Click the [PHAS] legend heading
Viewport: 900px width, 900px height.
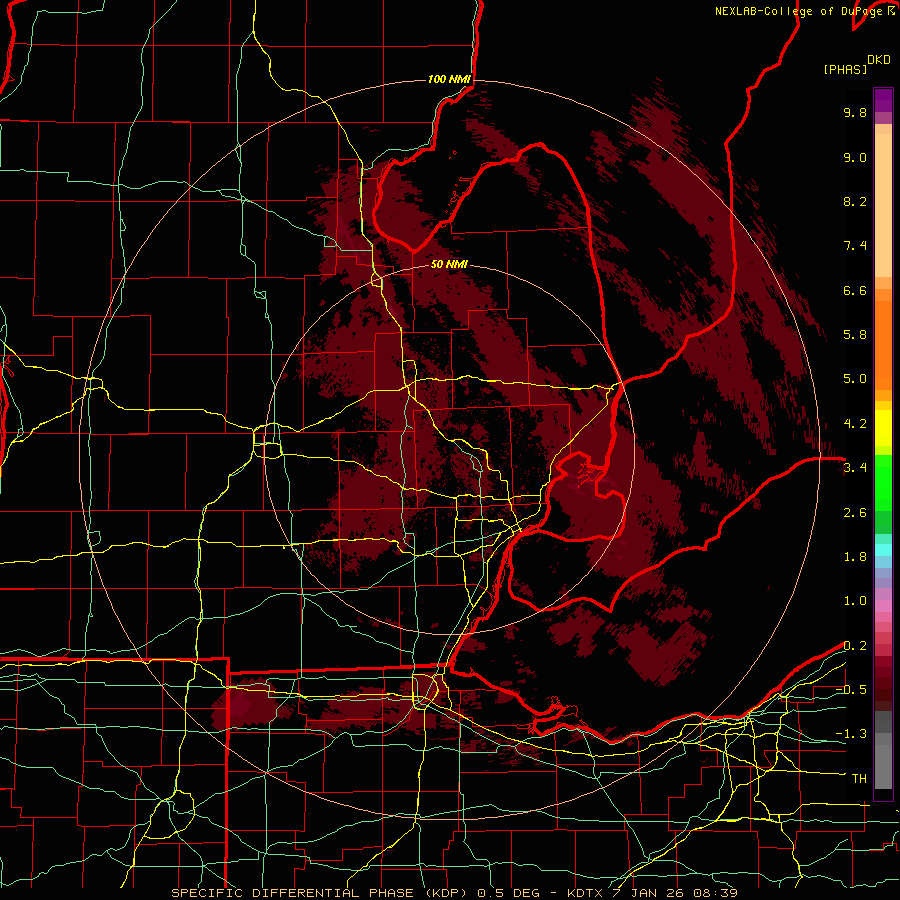point(845,69)
